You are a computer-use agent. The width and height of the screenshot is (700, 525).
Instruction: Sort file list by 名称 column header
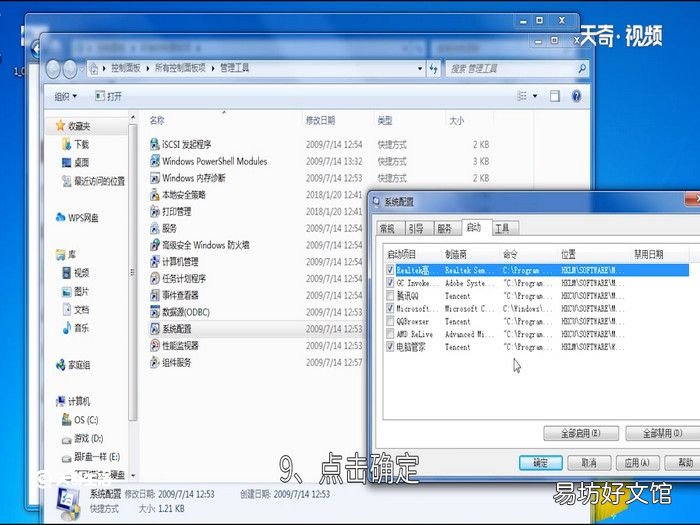pos(223,121)
